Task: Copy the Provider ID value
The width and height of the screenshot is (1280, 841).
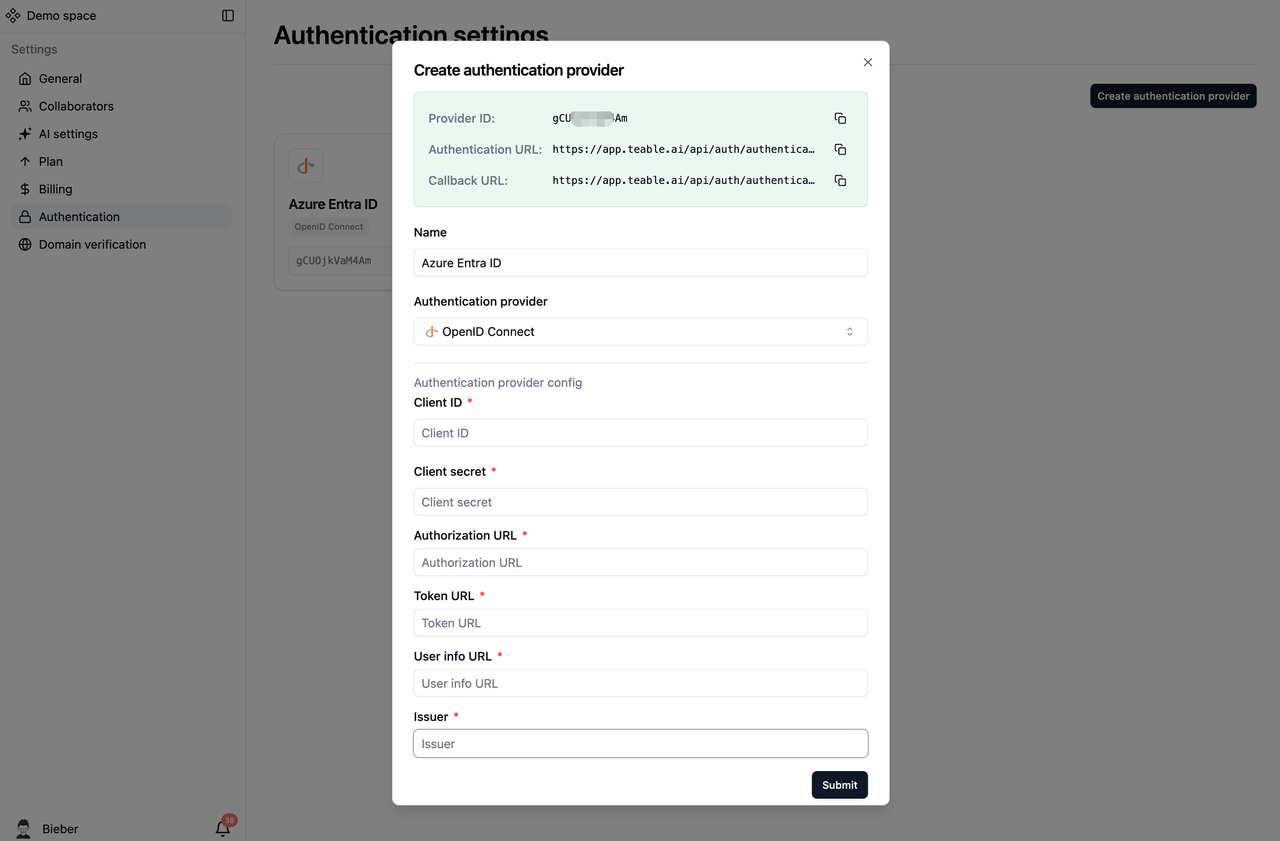Action: [840, 118]
